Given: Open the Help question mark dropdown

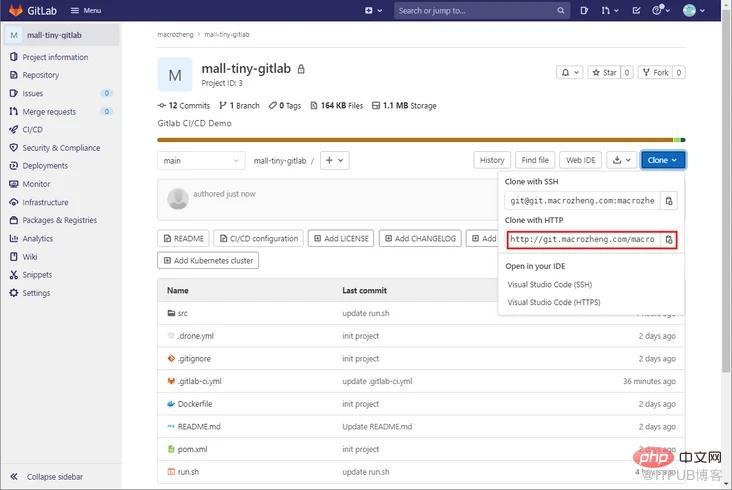Looking at the screenshot, I should (661, 10).
